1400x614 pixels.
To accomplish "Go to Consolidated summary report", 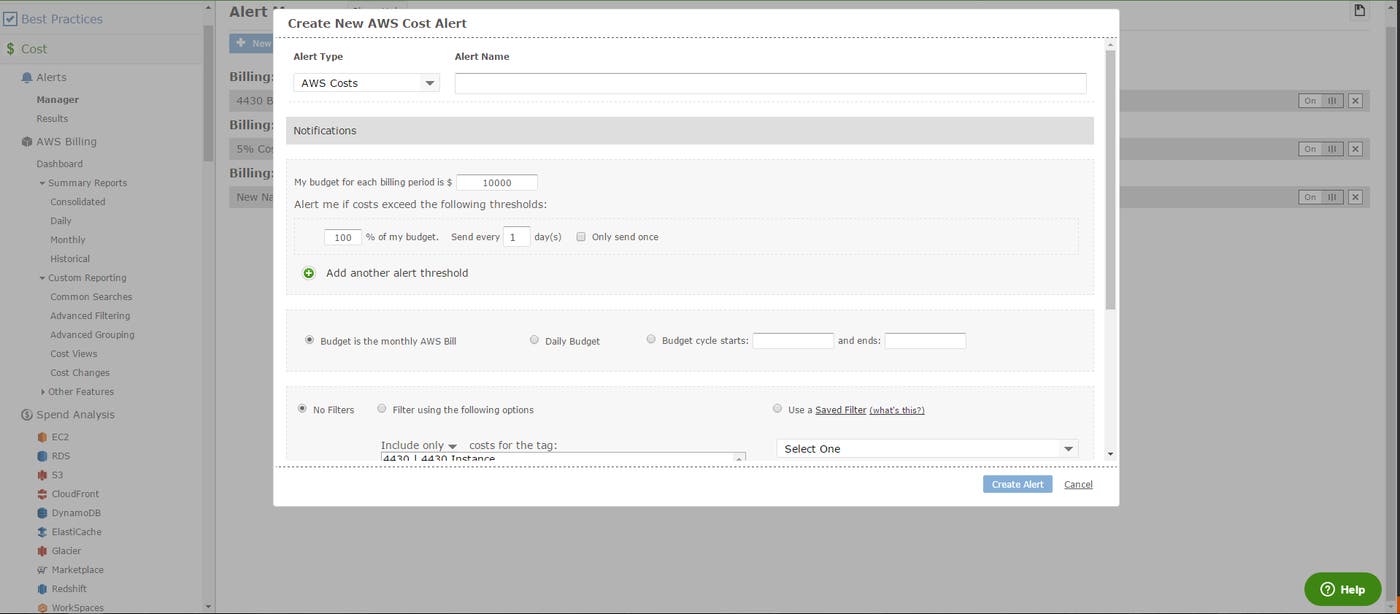I will coord(77,202).
